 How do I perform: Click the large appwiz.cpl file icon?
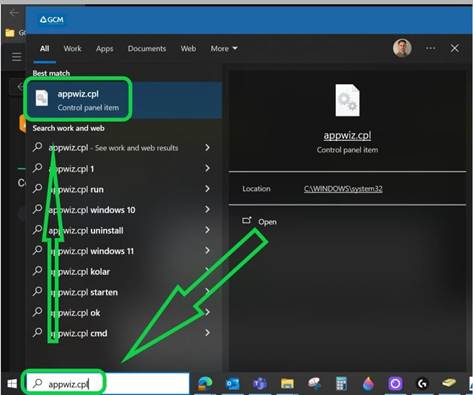point(347,100)
